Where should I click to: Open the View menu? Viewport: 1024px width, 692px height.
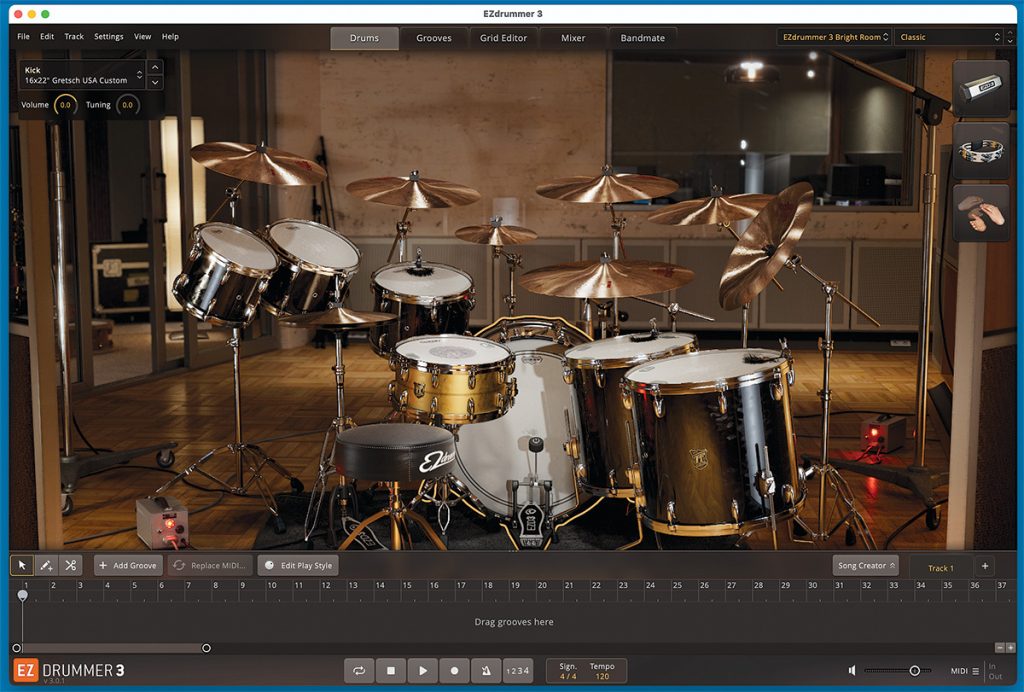tap(142, 37)
